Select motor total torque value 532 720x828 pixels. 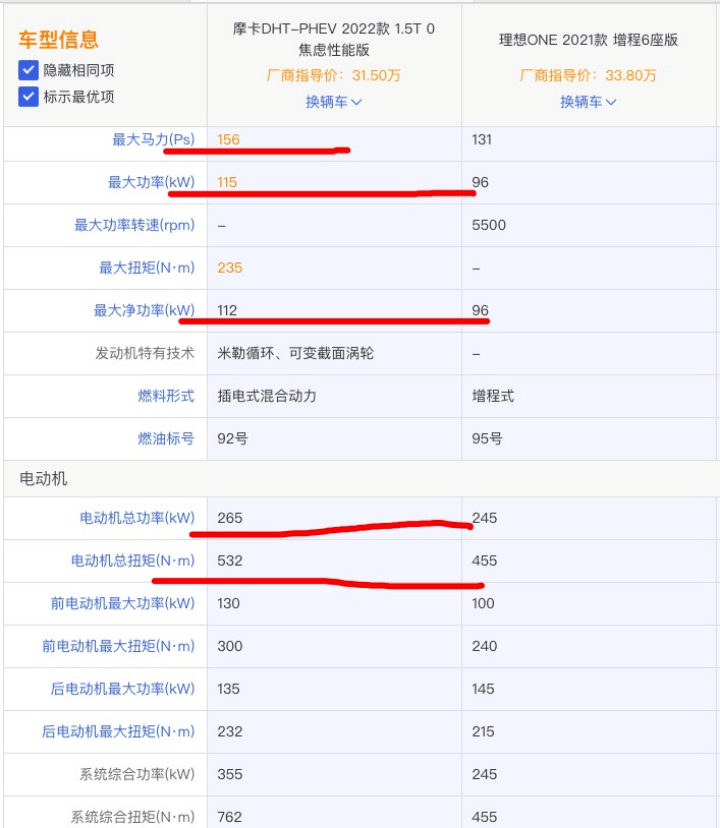[230, 561]
